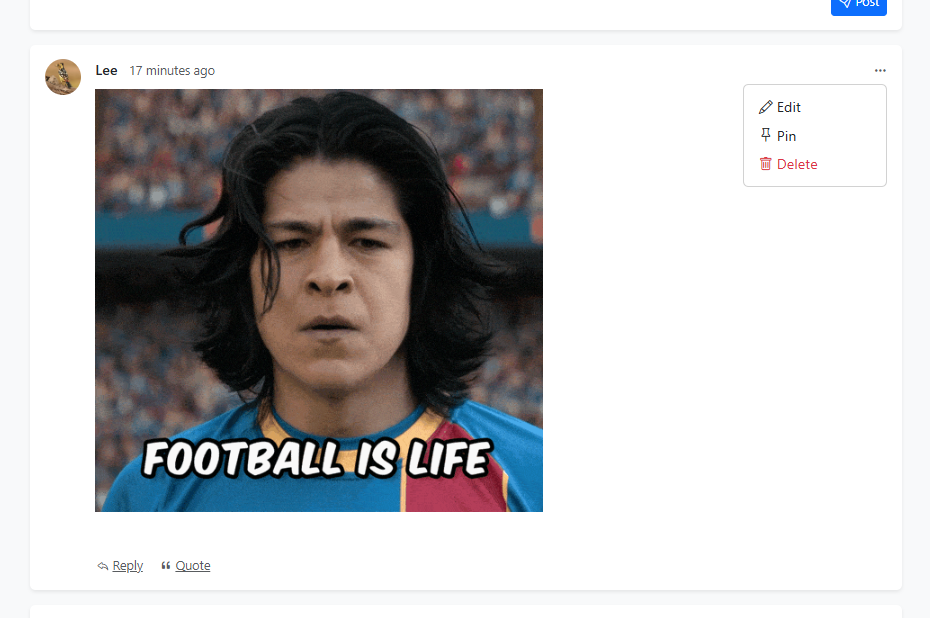Click the pushpin icon beside Pin
The height and width of the screenshot is (618, 930).
pyautogui.click(x=765, y=136)
